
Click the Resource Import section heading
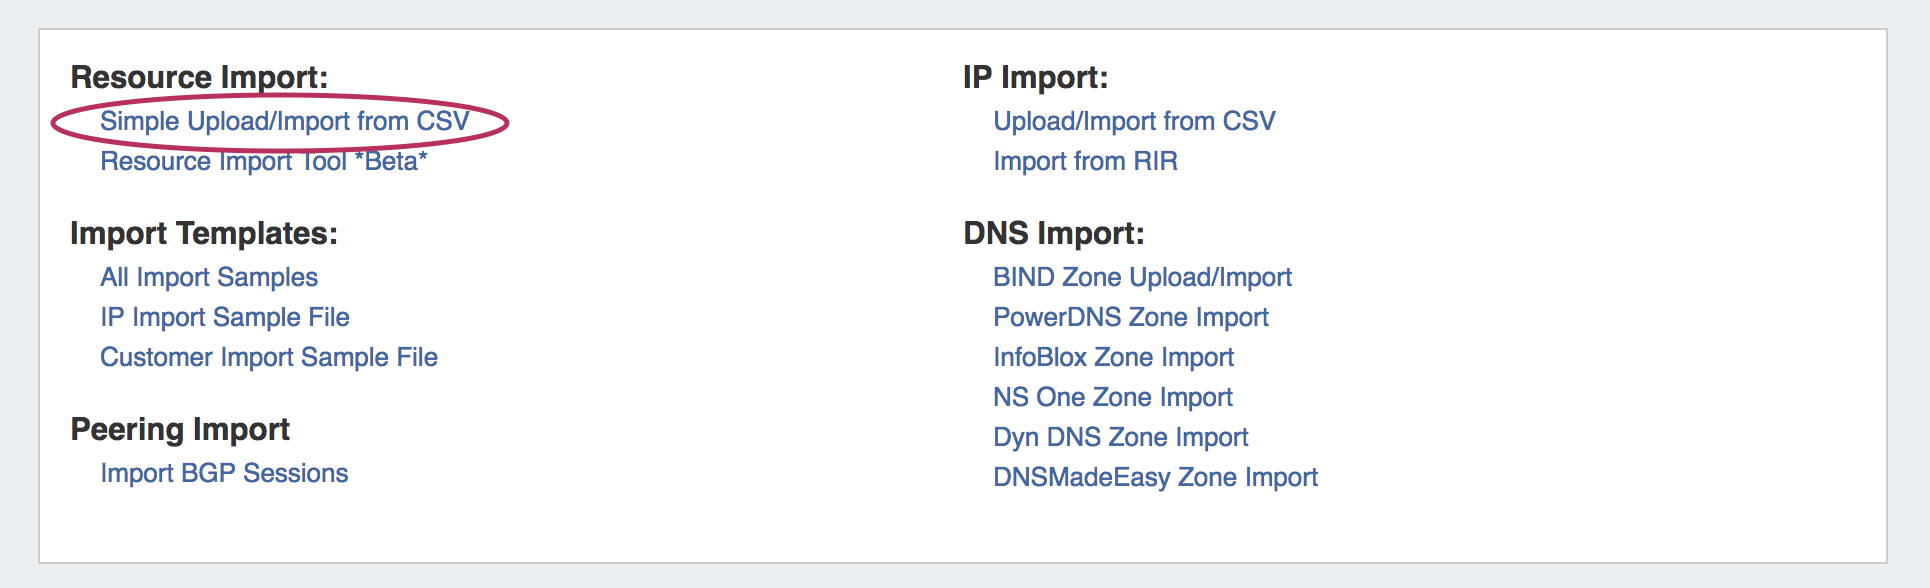tap(199, 78)
